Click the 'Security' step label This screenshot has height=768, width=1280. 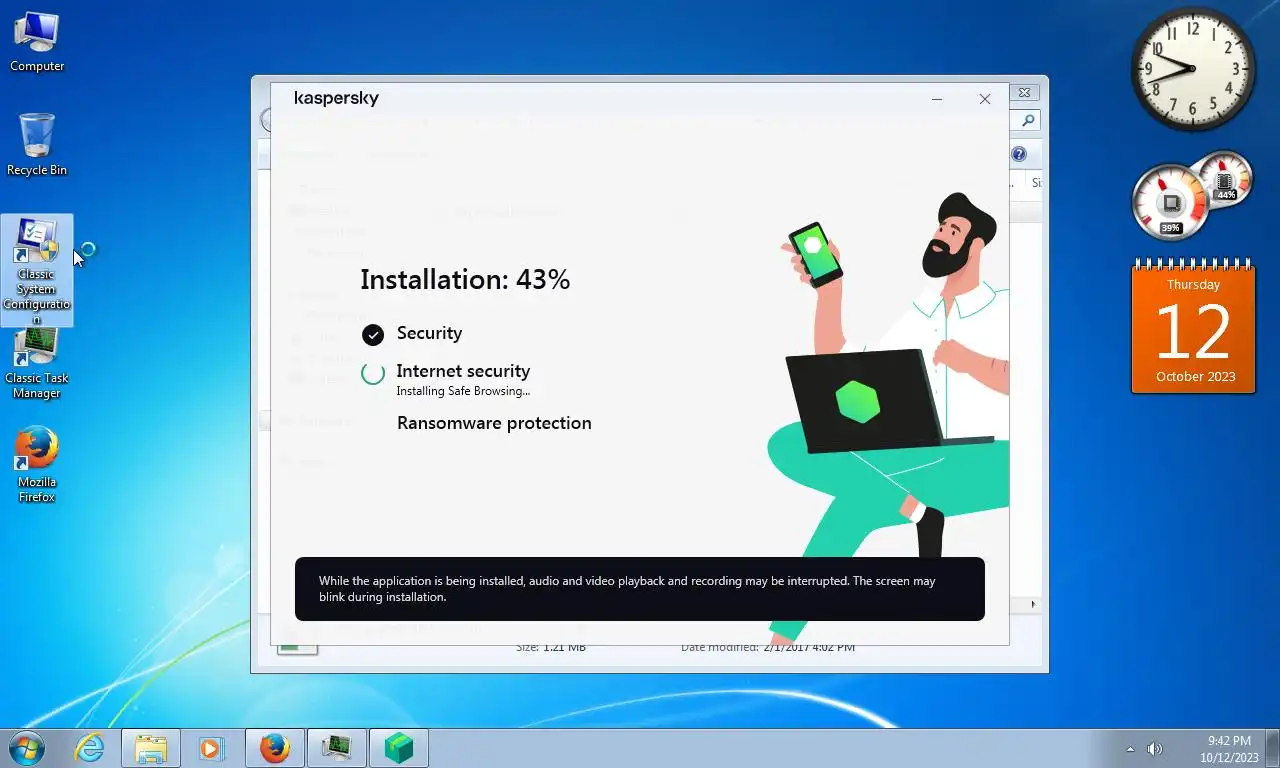pyautogui.click(x=429, y=333)
